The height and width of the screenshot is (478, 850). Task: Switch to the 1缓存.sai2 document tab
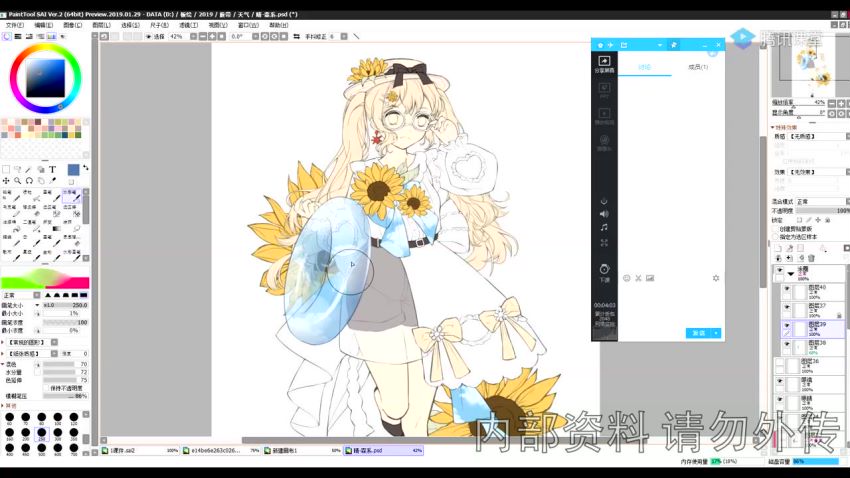pyautogui.click(x=140, y=450)
